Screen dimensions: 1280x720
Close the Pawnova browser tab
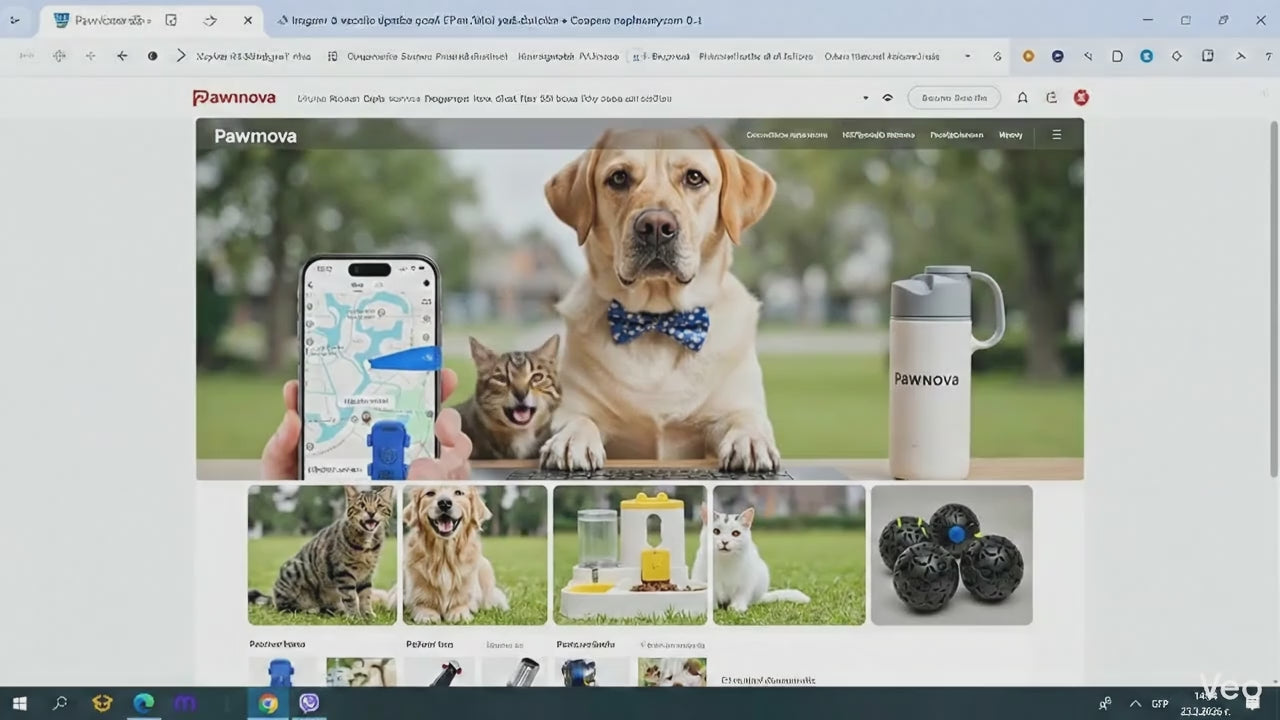point(248,20)
